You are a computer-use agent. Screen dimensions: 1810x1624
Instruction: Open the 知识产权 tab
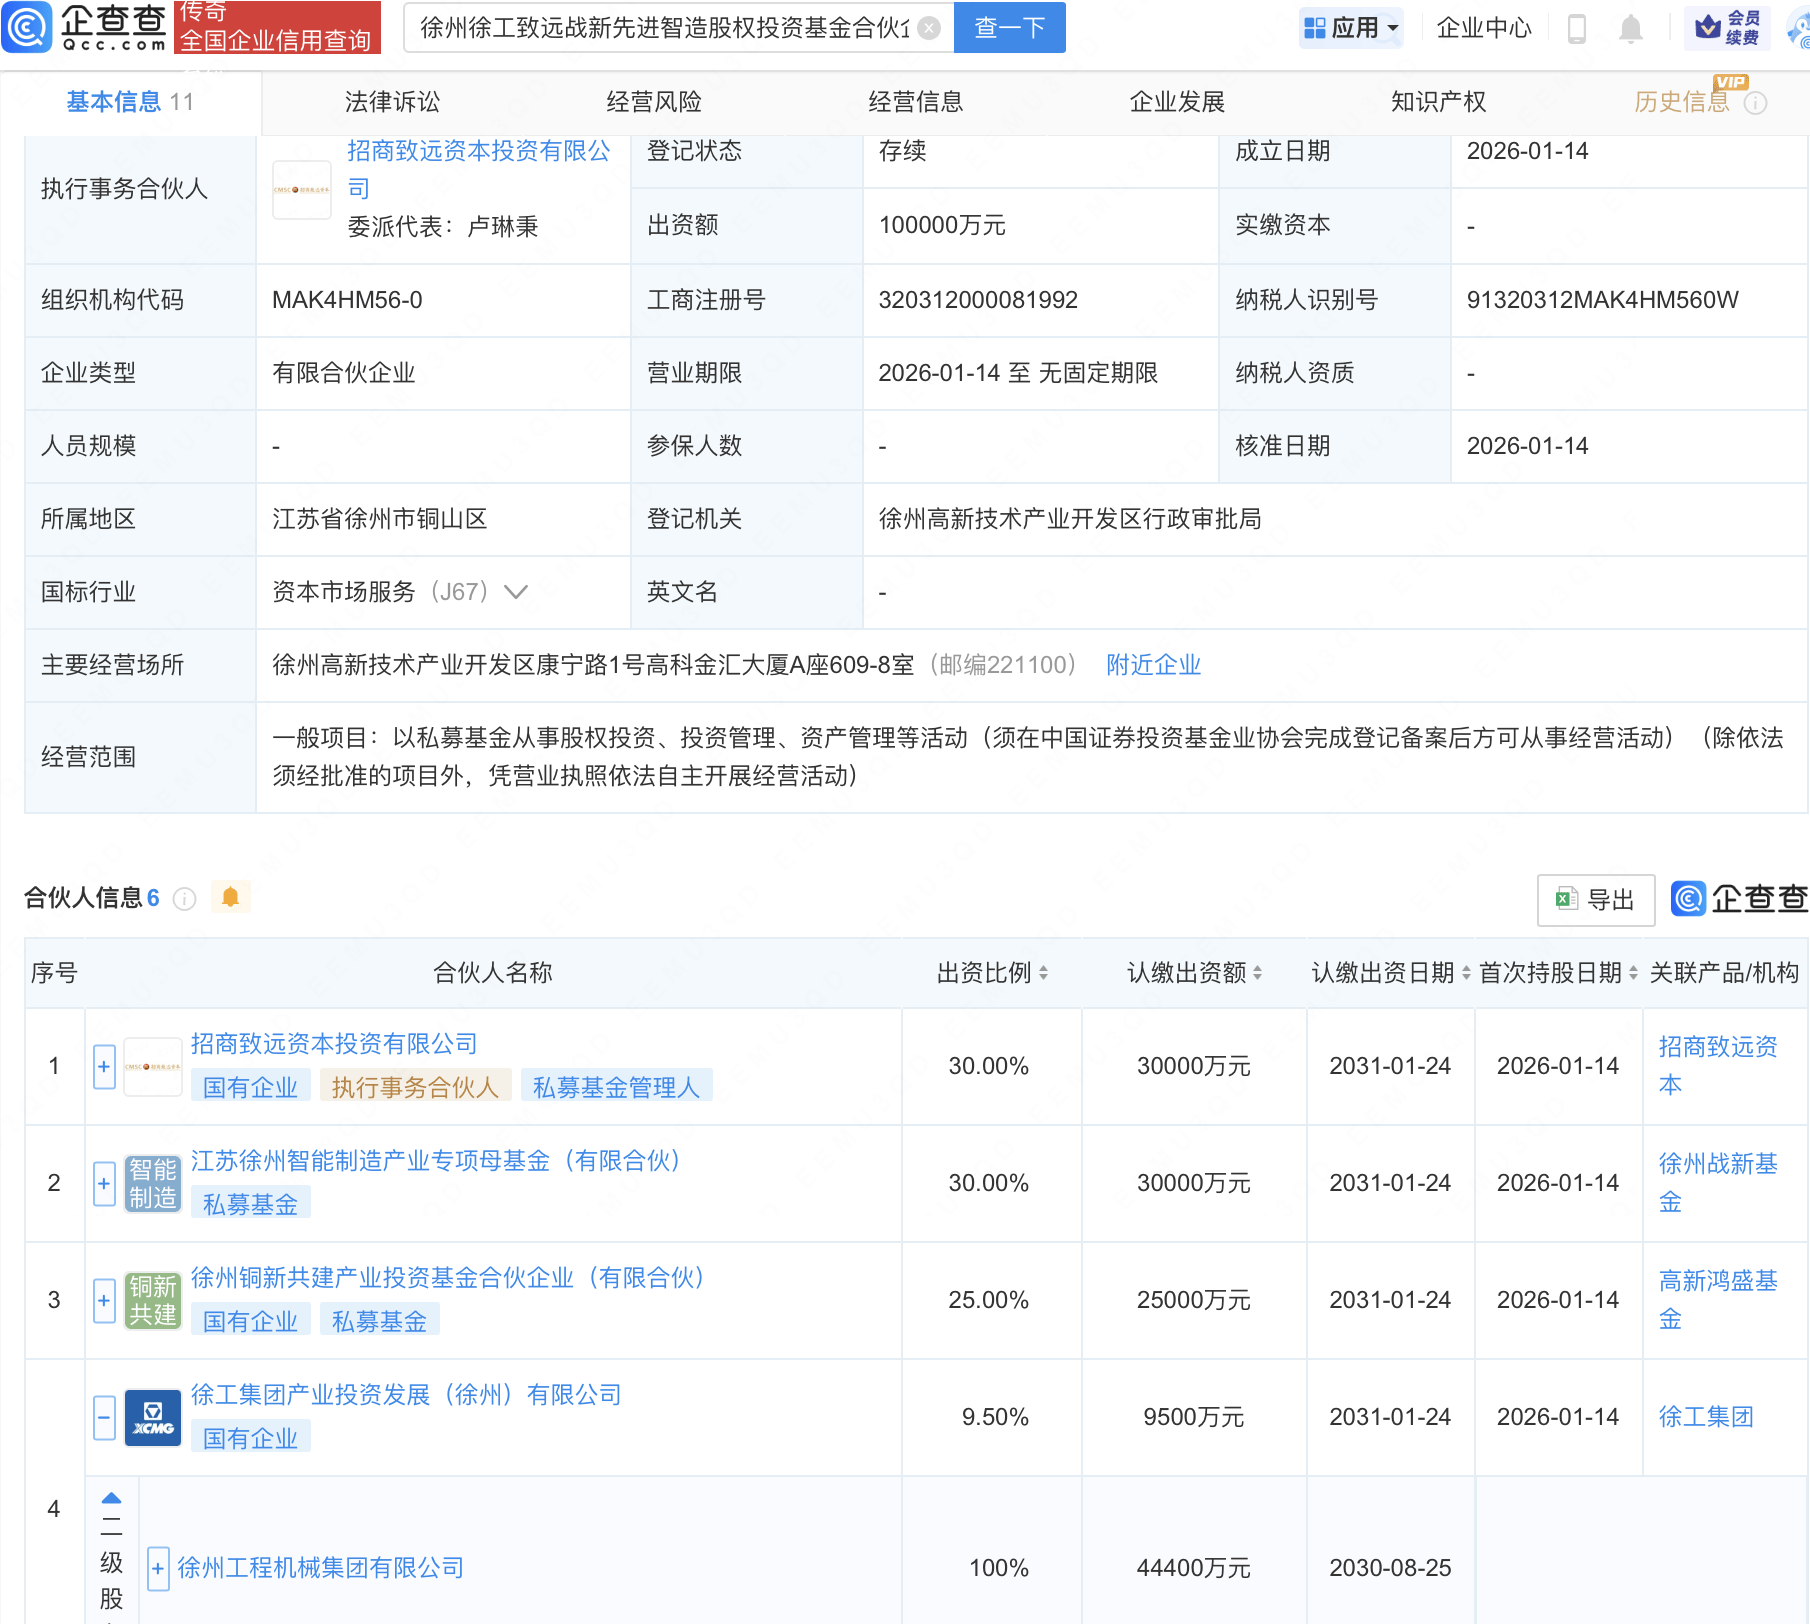pyautogui.click(x=1438, y=102)
